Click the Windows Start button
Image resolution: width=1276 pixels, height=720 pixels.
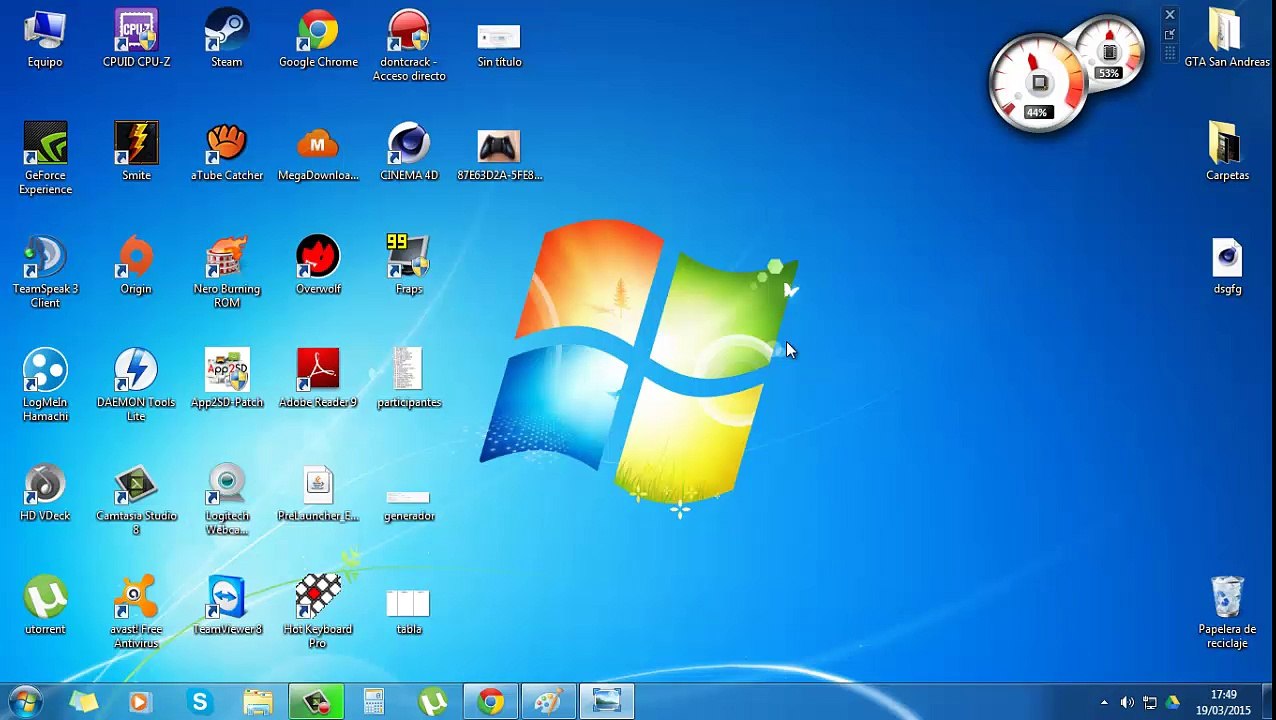point(25,702)
